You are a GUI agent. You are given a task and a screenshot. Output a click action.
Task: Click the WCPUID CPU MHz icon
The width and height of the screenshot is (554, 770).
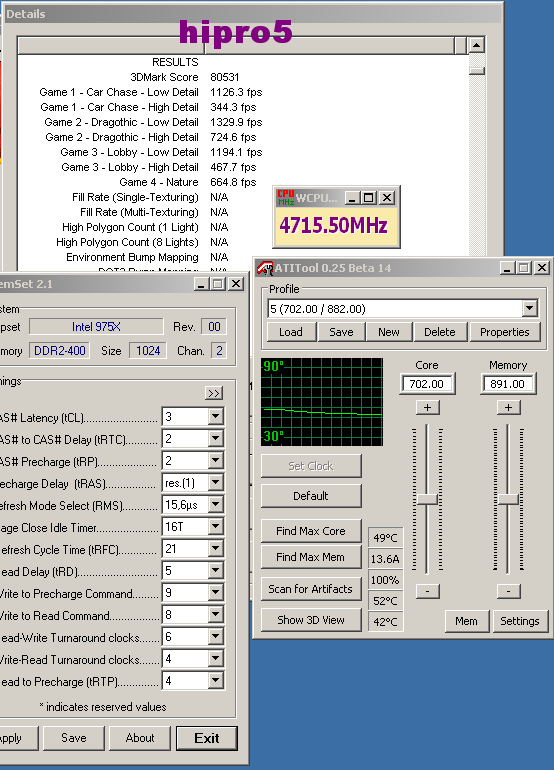pos(285,197)
